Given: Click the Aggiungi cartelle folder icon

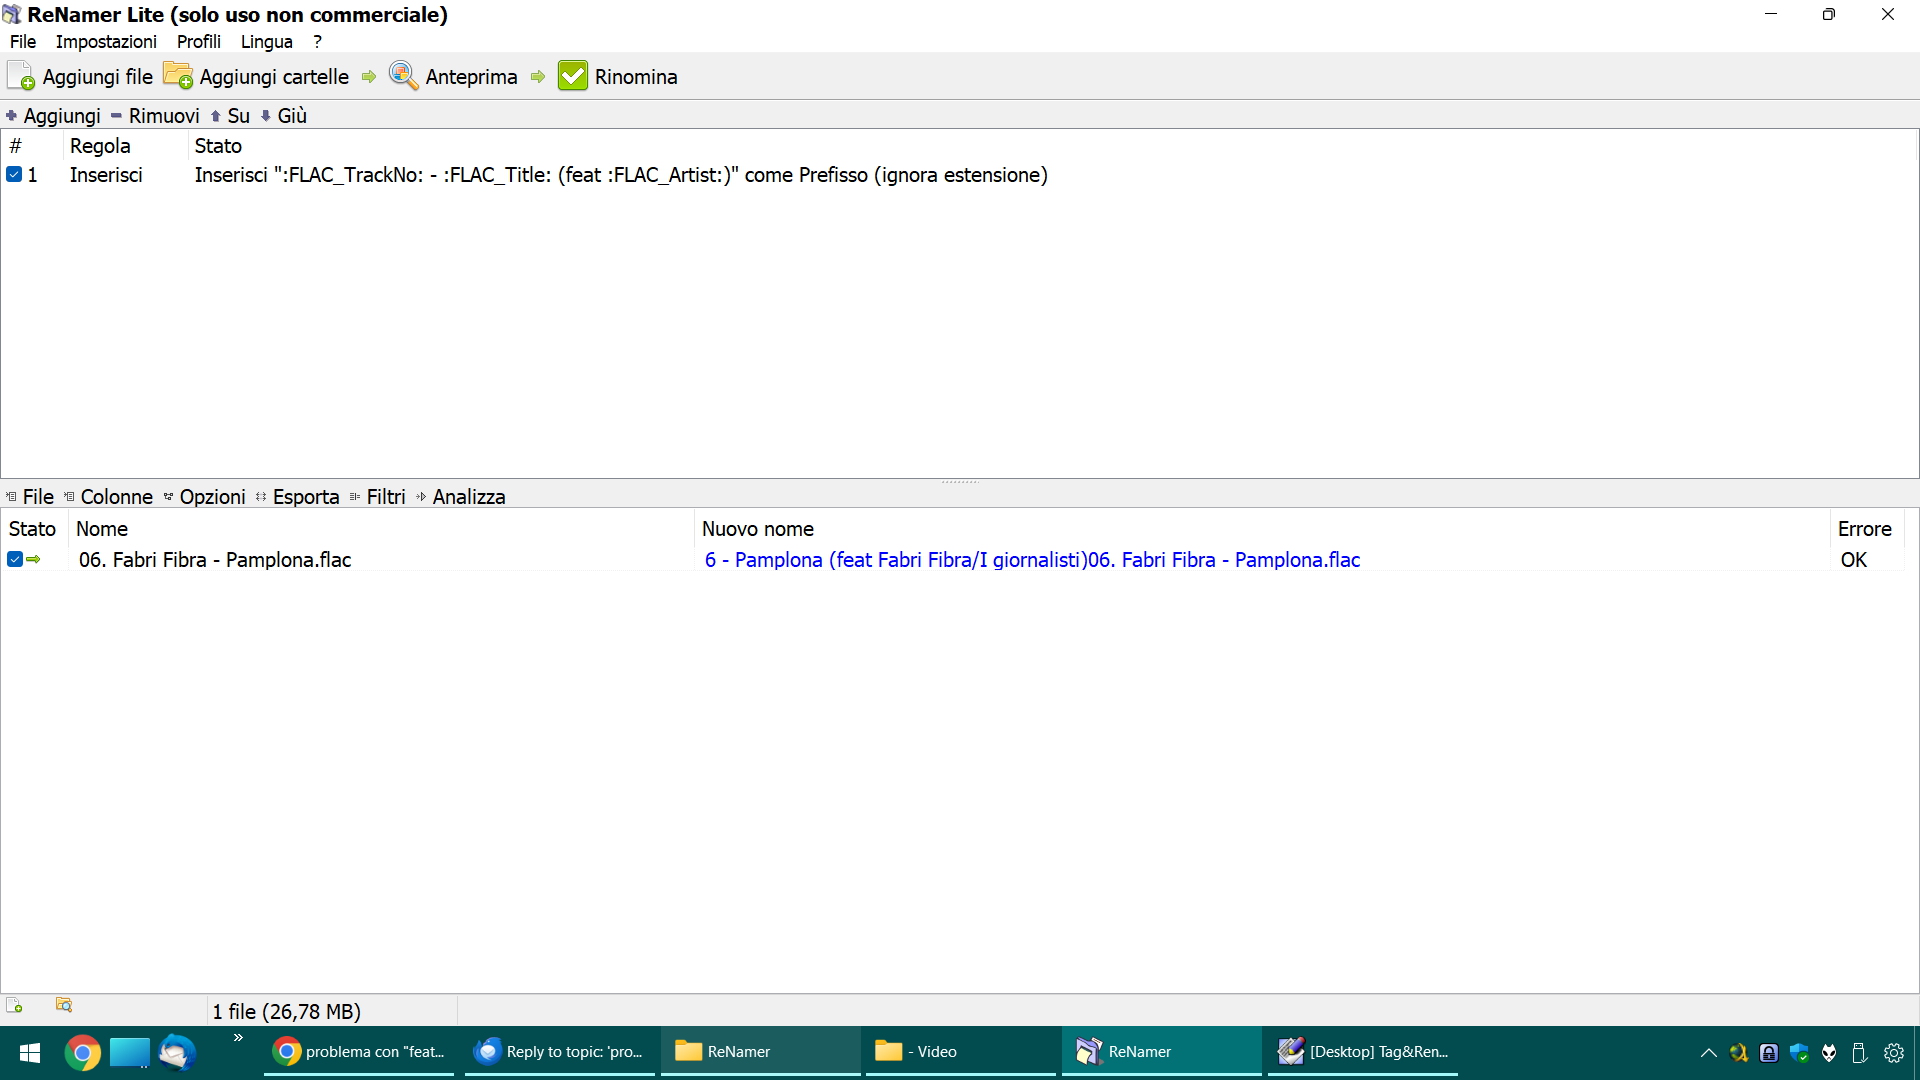Looking at the screenshot, I should click(x=178, y=76).
